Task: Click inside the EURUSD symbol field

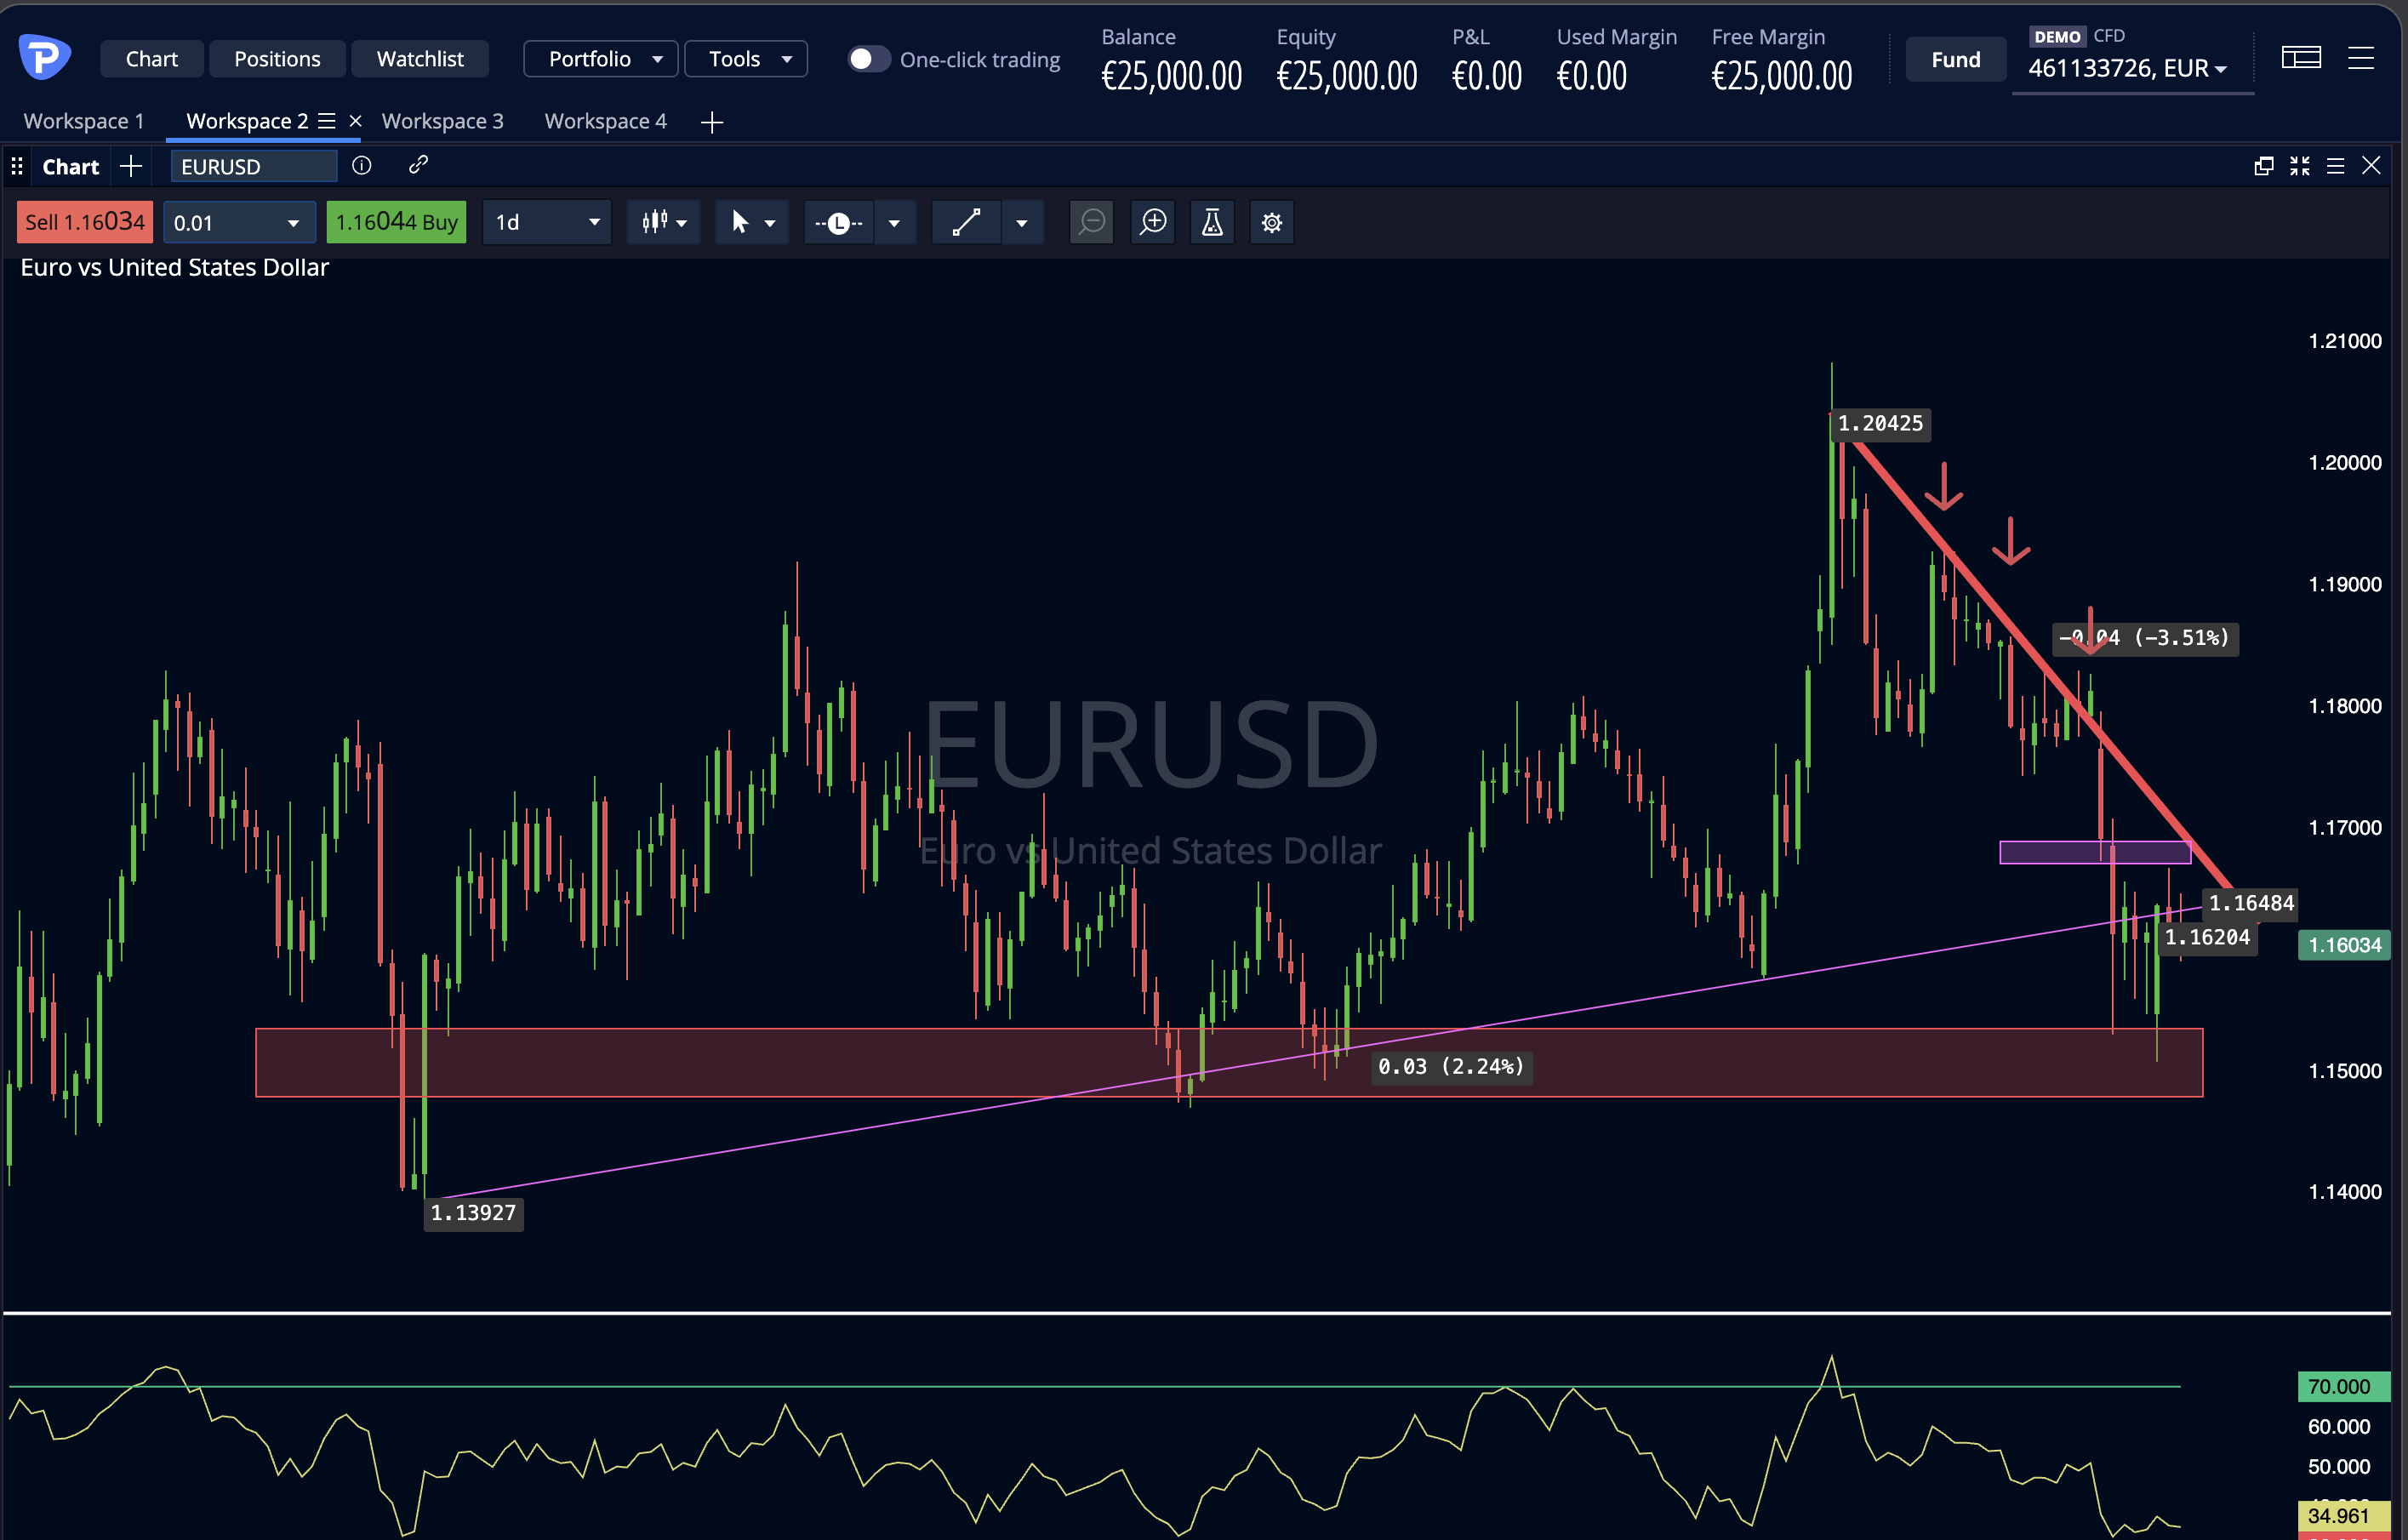Action: pyautogui.click(x=253, y=166)
